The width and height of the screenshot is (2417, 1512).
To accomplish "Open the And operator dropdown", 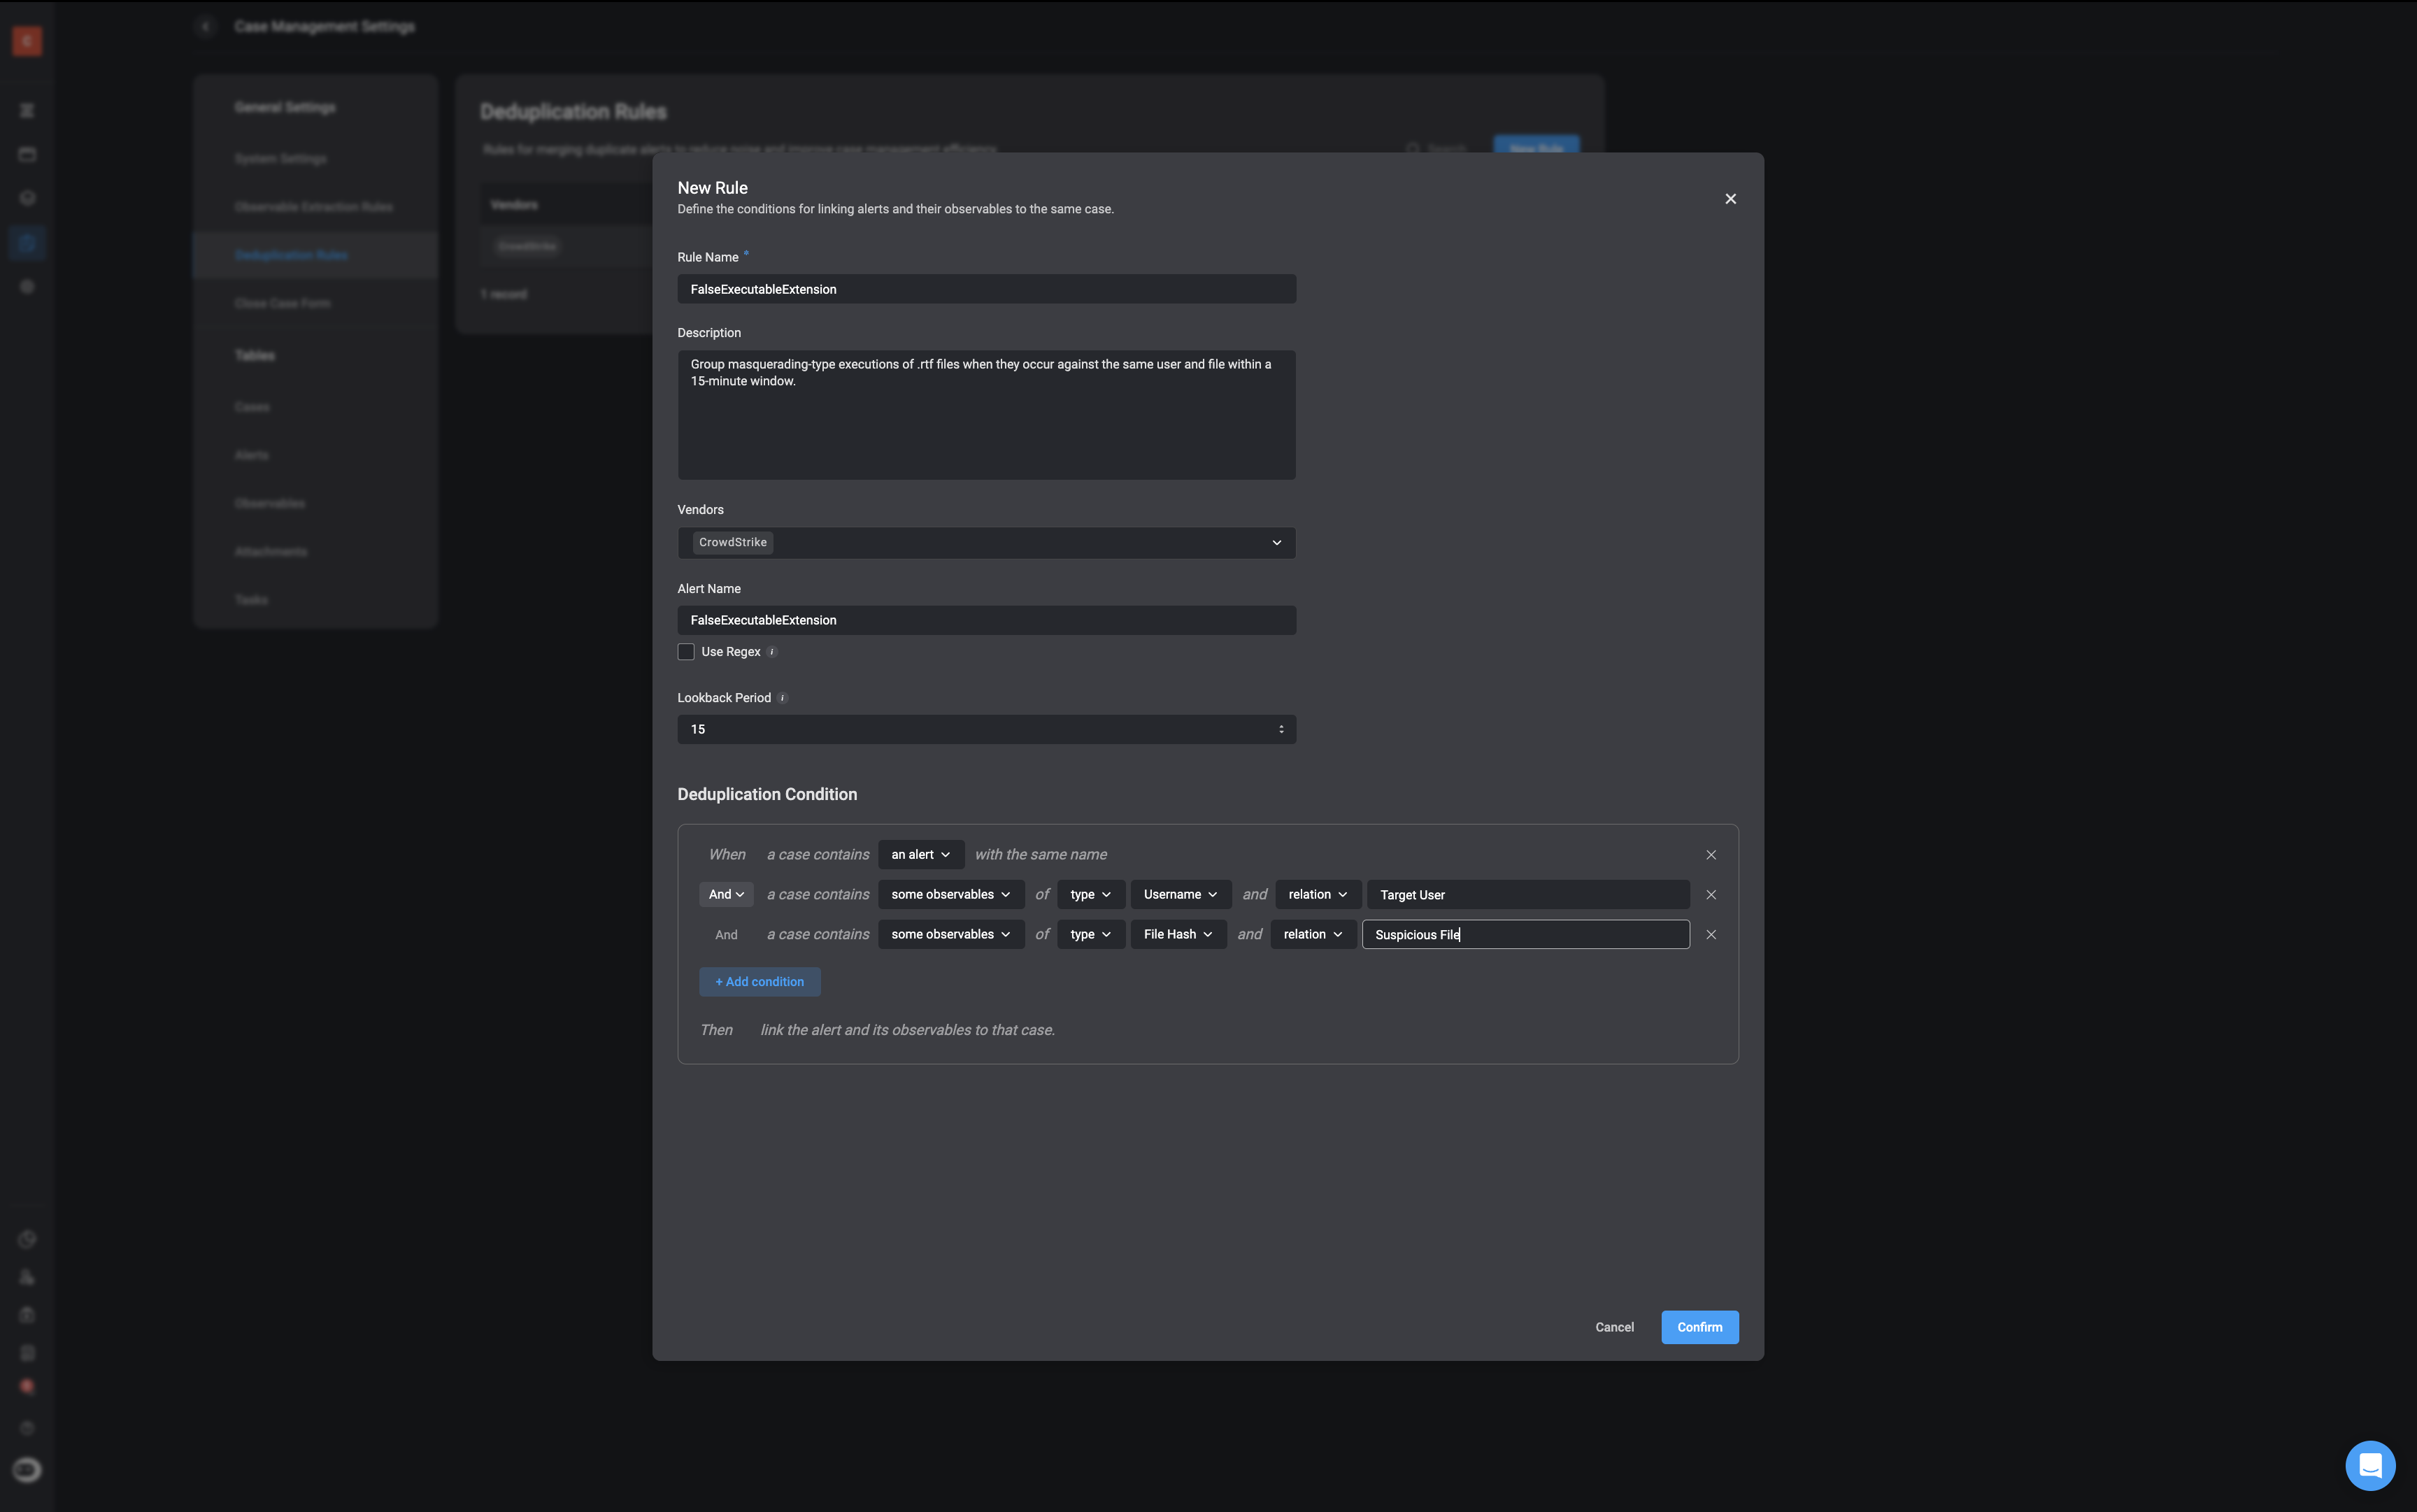I will point(726,895).
